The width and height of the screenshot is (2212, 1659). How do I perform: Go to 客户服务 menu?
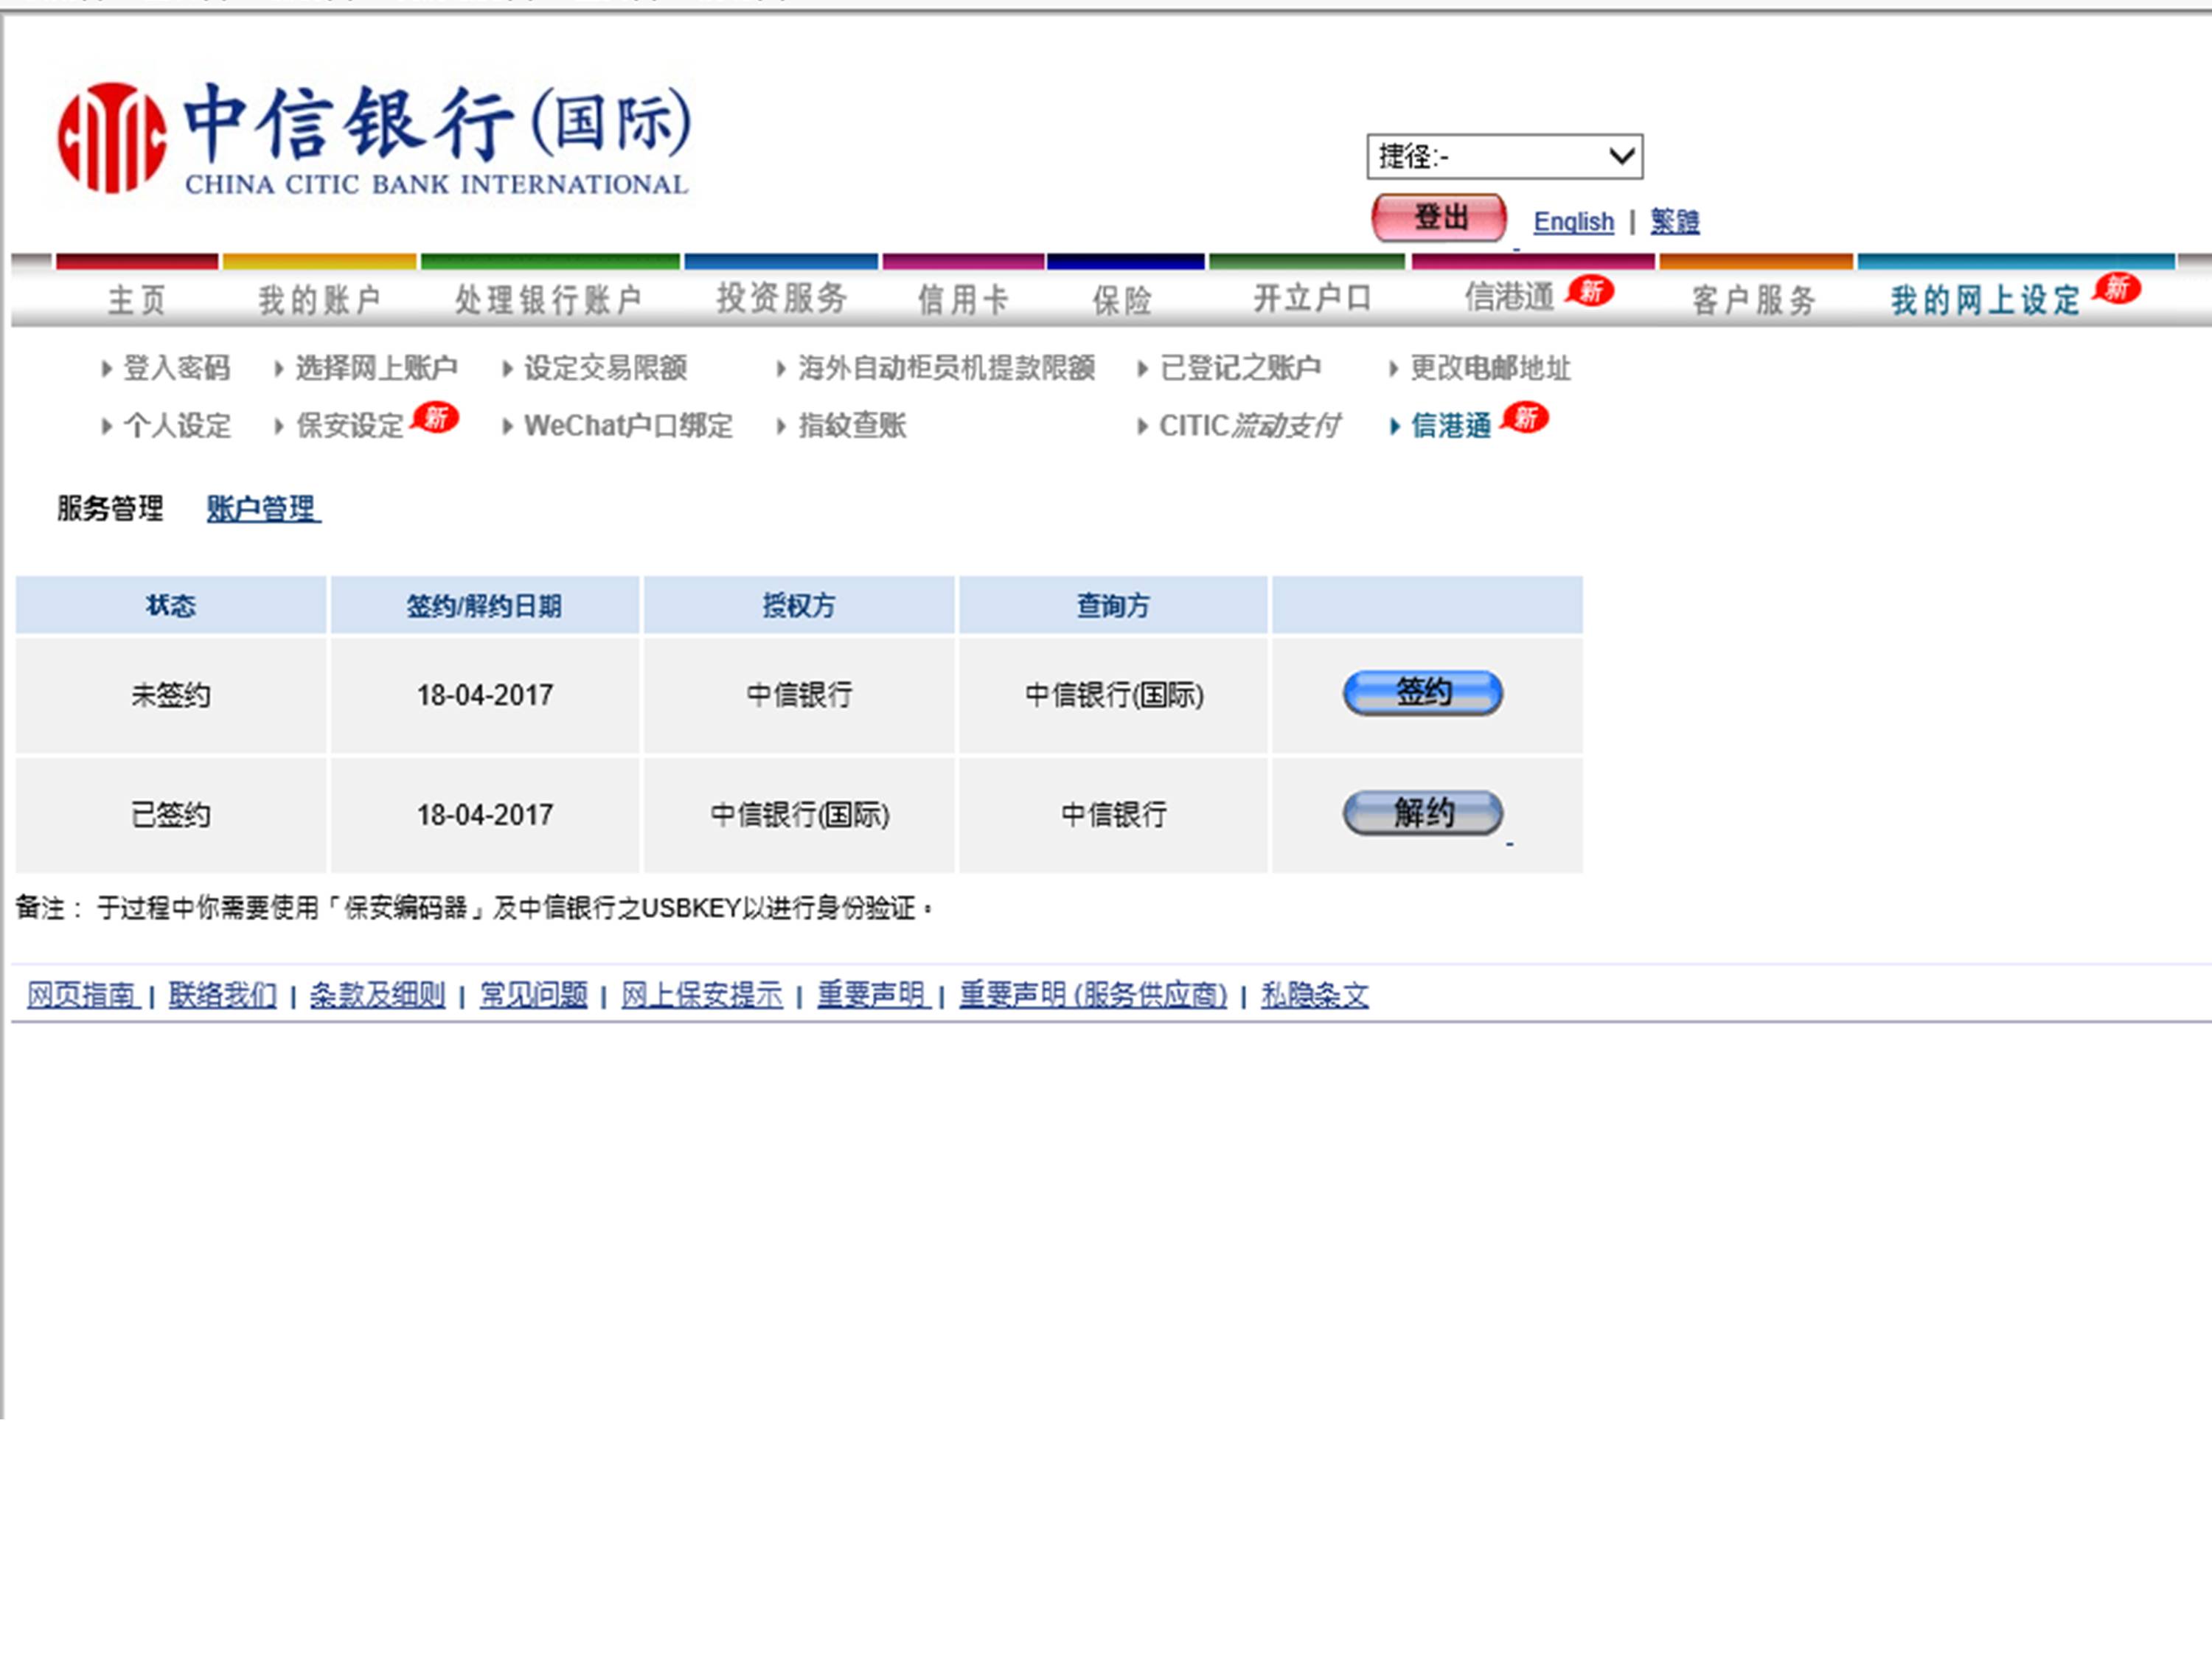[1754, 299]
